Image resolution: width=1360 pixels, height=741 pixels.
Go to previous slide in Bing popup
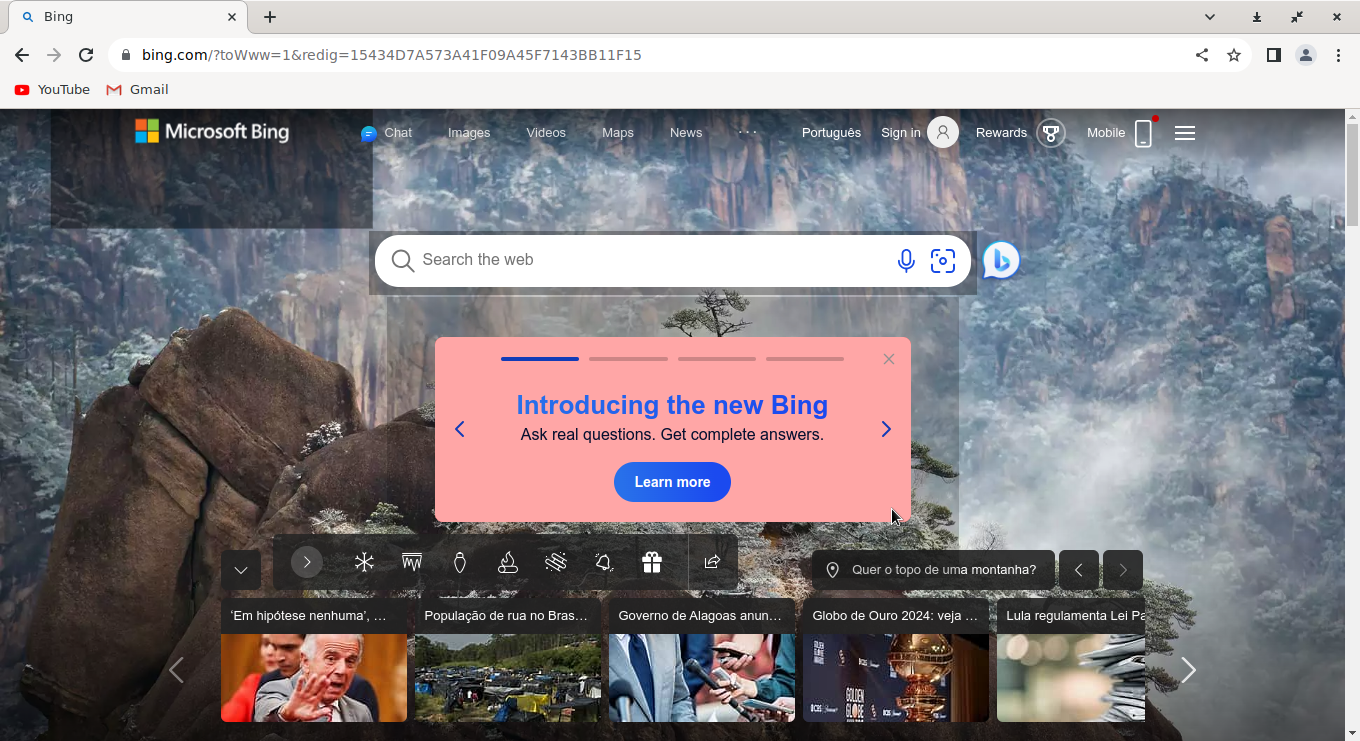460,429
